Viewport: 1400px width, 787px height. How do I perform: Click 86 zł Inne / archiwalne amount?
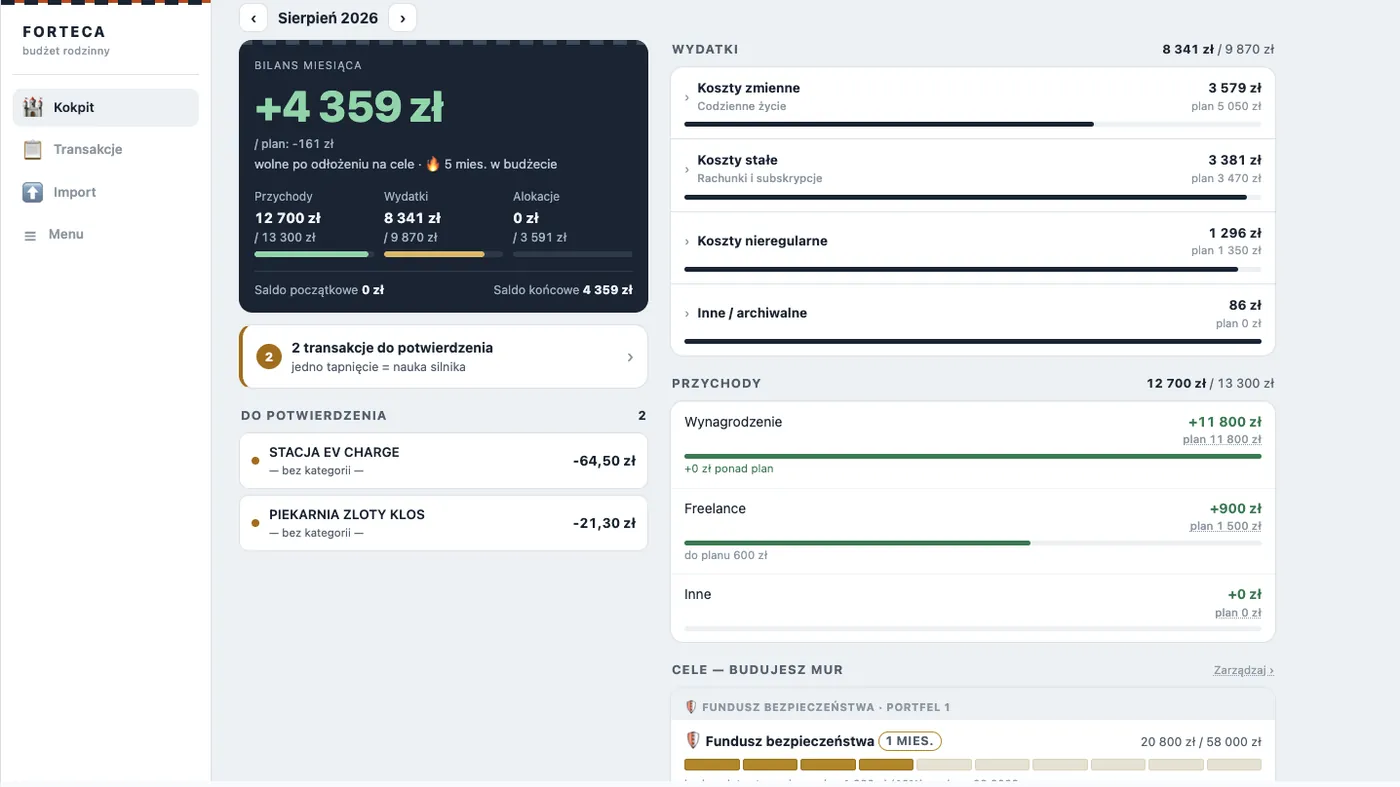(1245, 305)
